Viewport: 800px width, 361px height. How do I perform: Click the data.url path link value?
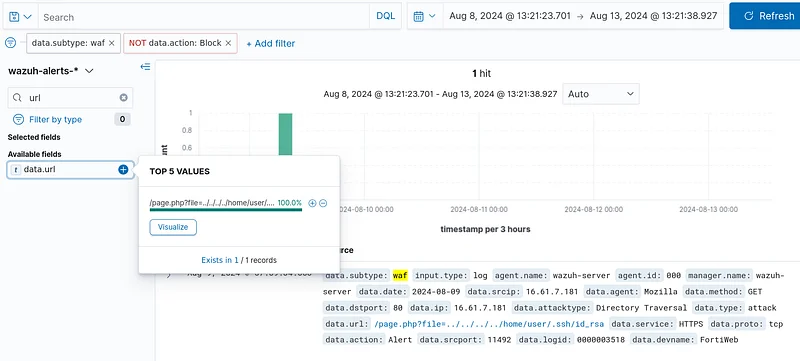point(489,324)
